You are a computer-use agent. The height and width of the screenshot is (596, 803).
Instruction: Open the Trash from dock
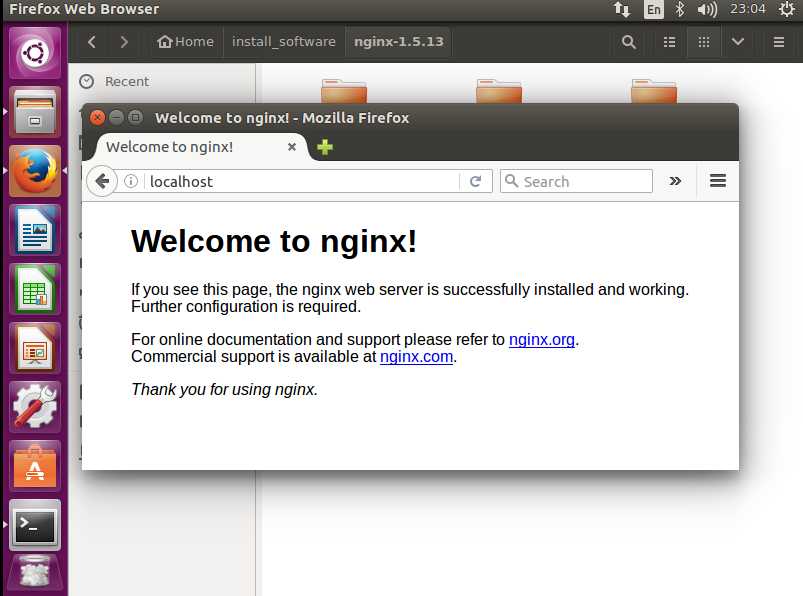[35, 573]
